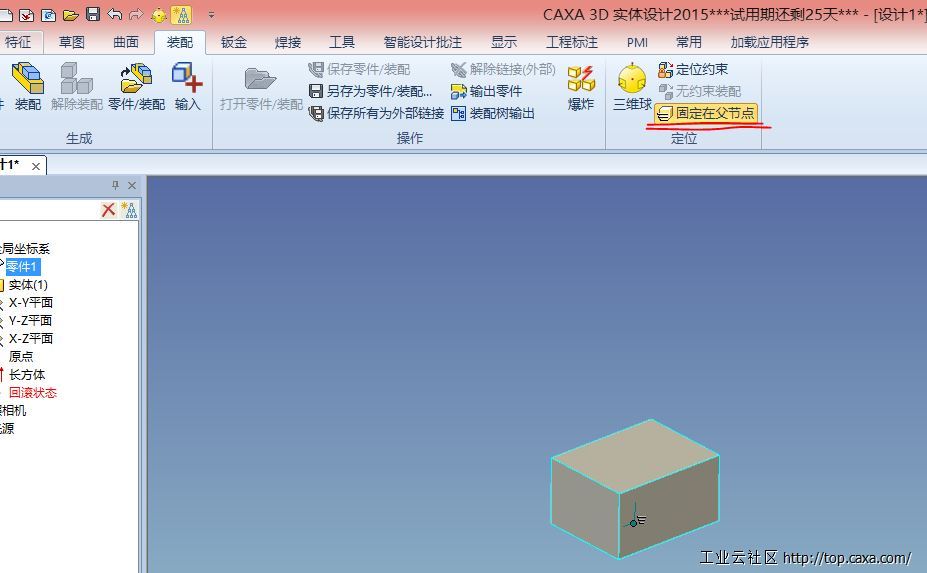The width and height of the screenshot is (927, 573).
Task: Switch to the 焊接 ribbon tab
Action: pyautogui.click(x=288, y=42)
